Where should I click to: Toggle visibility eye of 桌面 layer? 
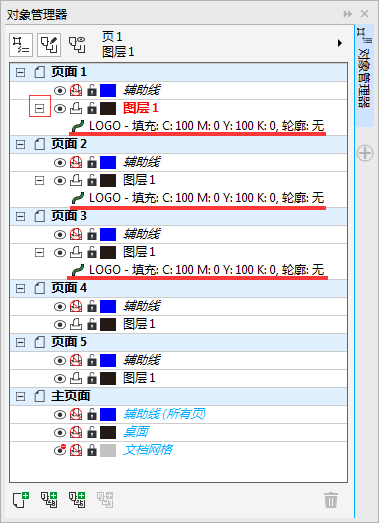click(x=60, y=433)
